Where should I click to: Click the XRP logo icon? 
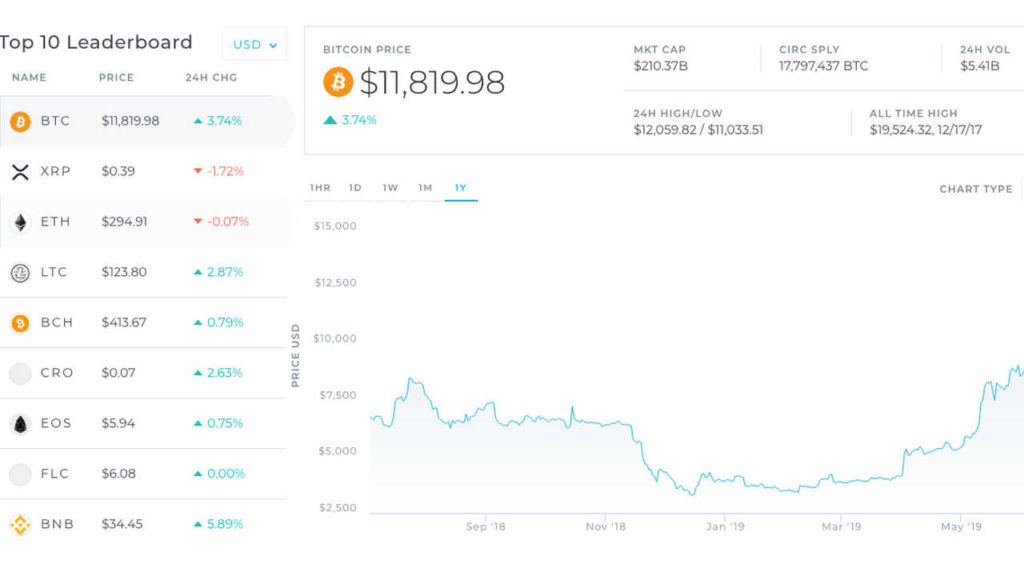coord(20,172)
